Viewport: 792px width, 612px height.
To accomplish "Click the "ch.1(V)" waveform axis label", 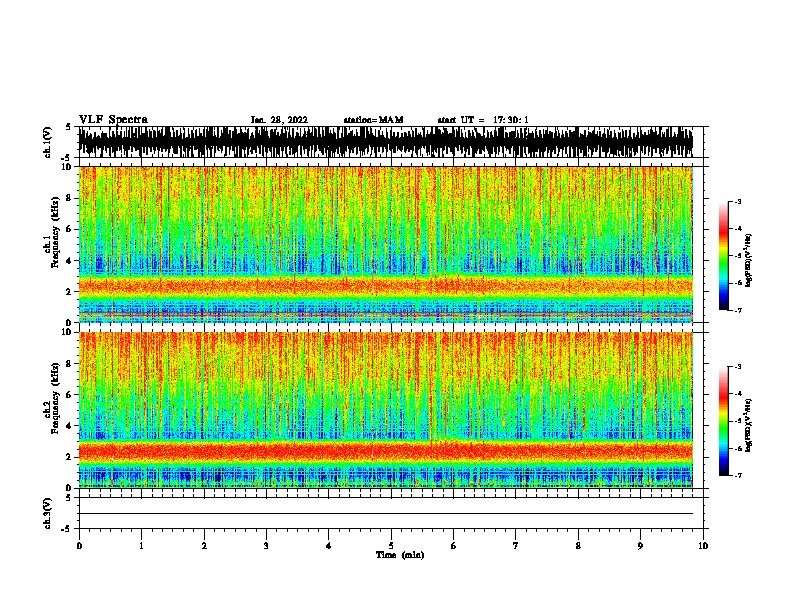I will pyautogui.click(x=47, y=142).
